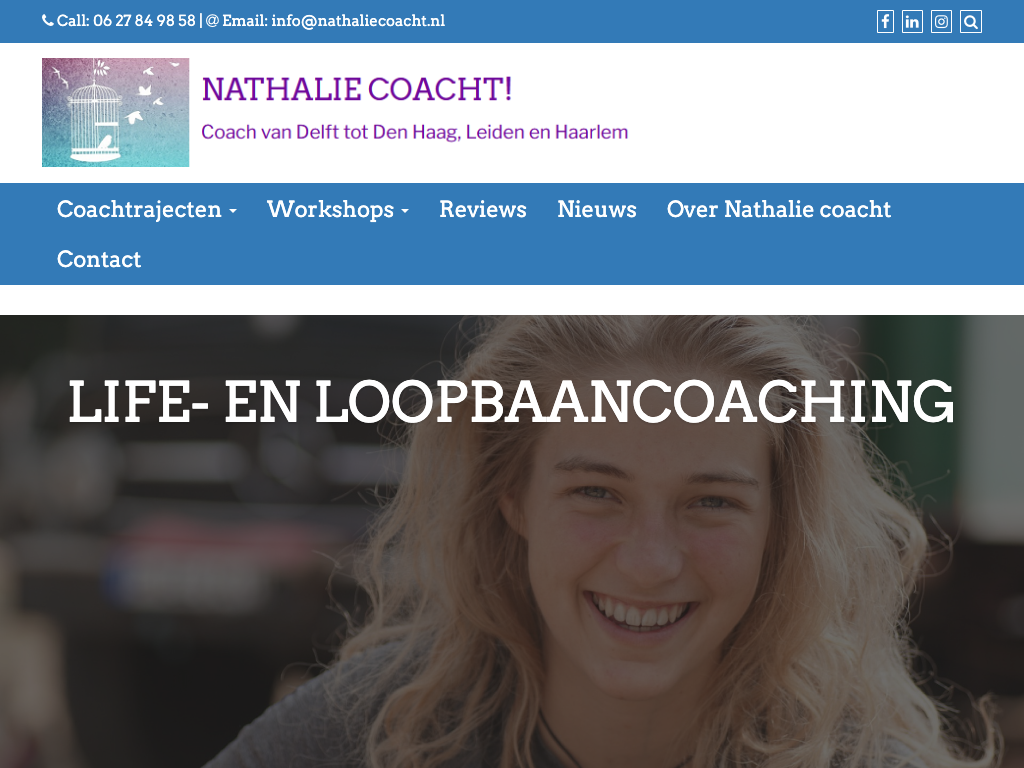The width and height of the screenshot is (1024, 768).
Task: Click the info@nathaliecoacht.nl email address
Action: tap(358, 21)
